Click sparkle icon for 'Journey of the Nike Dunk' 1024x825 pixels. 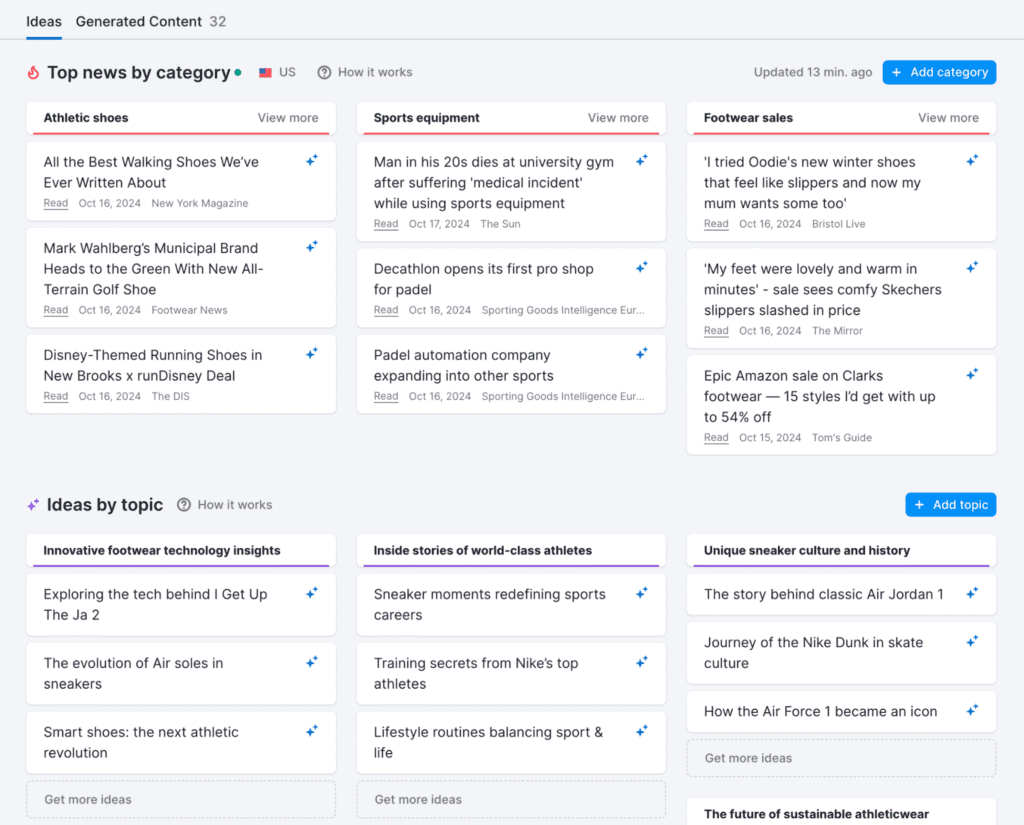[x=972, y=641]
